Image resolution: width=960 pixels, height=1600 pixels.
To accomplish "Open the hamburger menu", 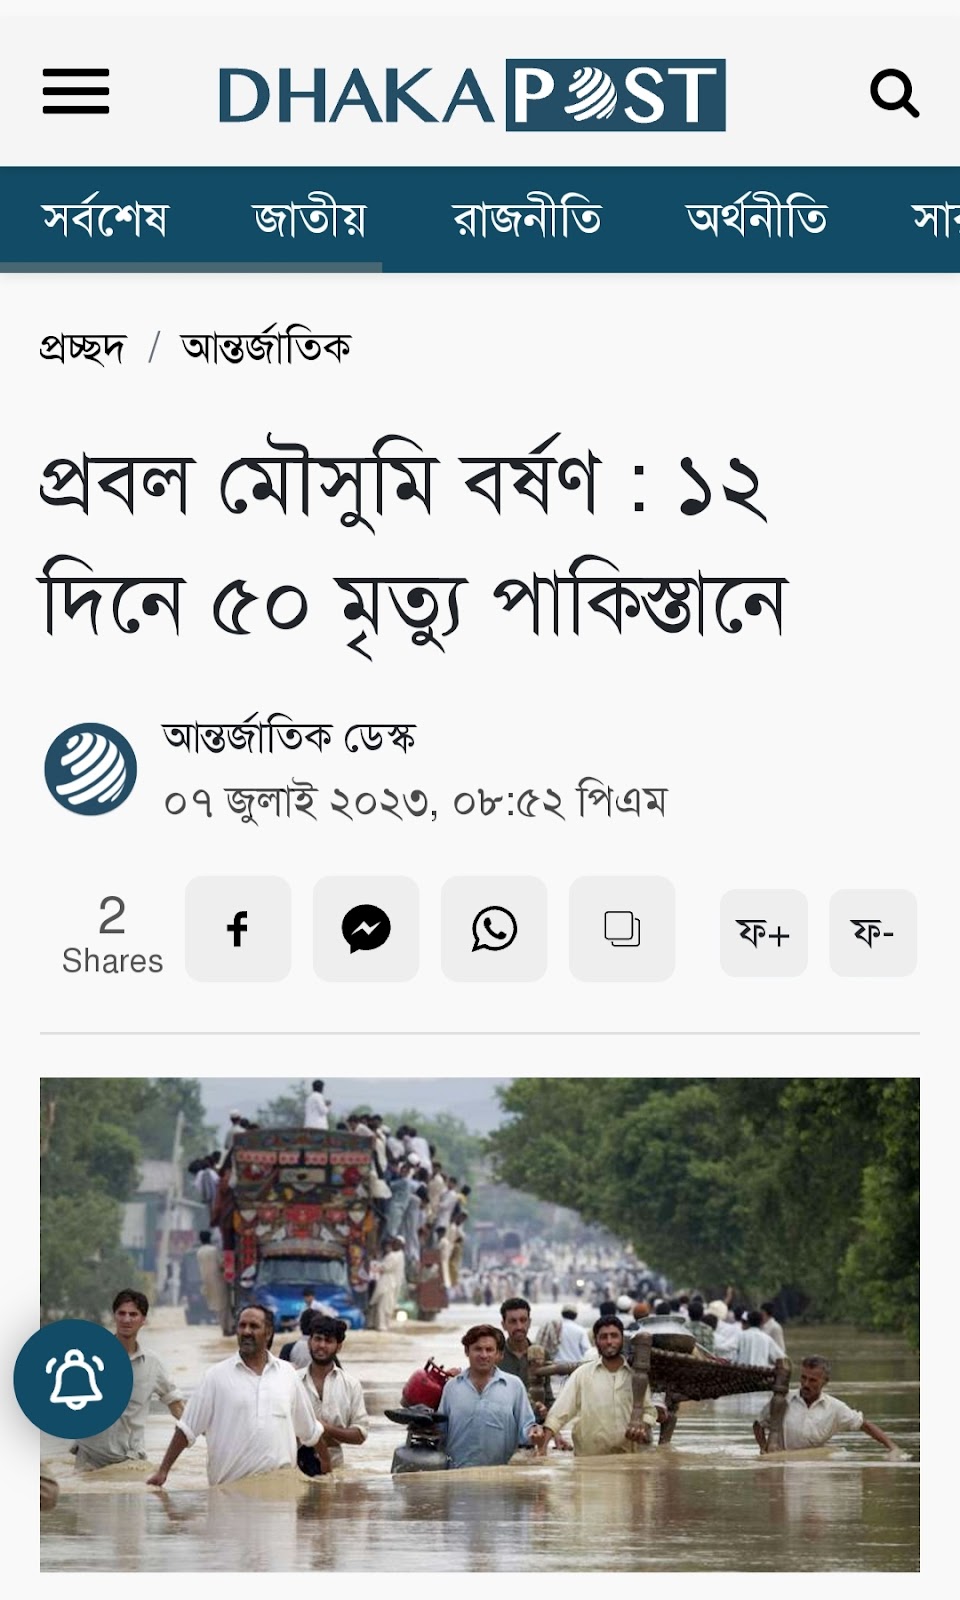I will tap(76, 92).
